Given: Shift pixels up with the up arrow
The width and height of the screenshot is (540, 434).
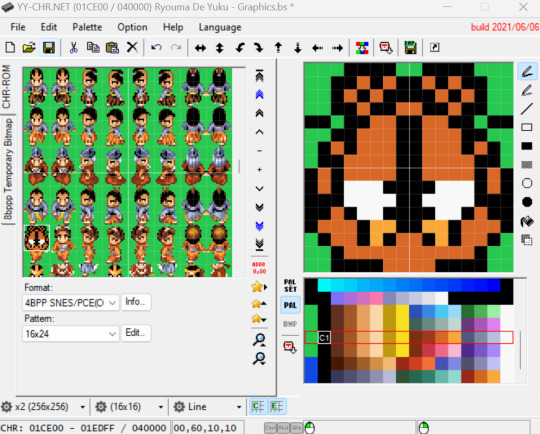Looking at the screenshot, I should [x=278, y=48].
